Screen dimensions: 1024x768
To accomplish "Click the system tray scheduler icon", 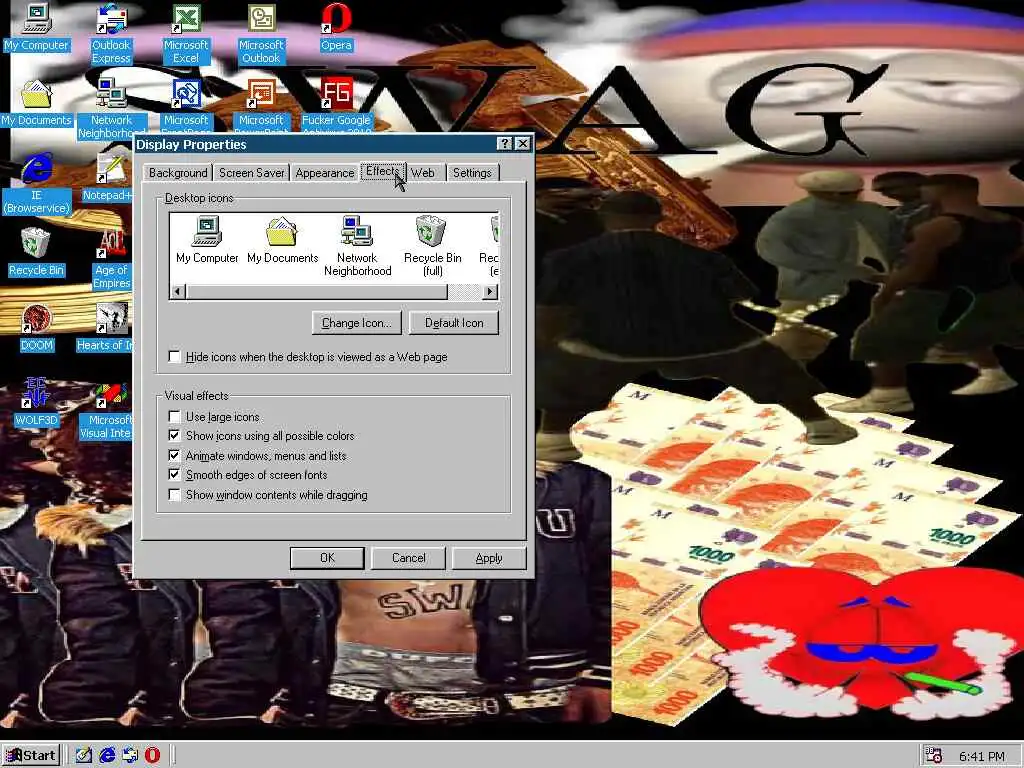I will pyautogui.click(x=934, y=755).
